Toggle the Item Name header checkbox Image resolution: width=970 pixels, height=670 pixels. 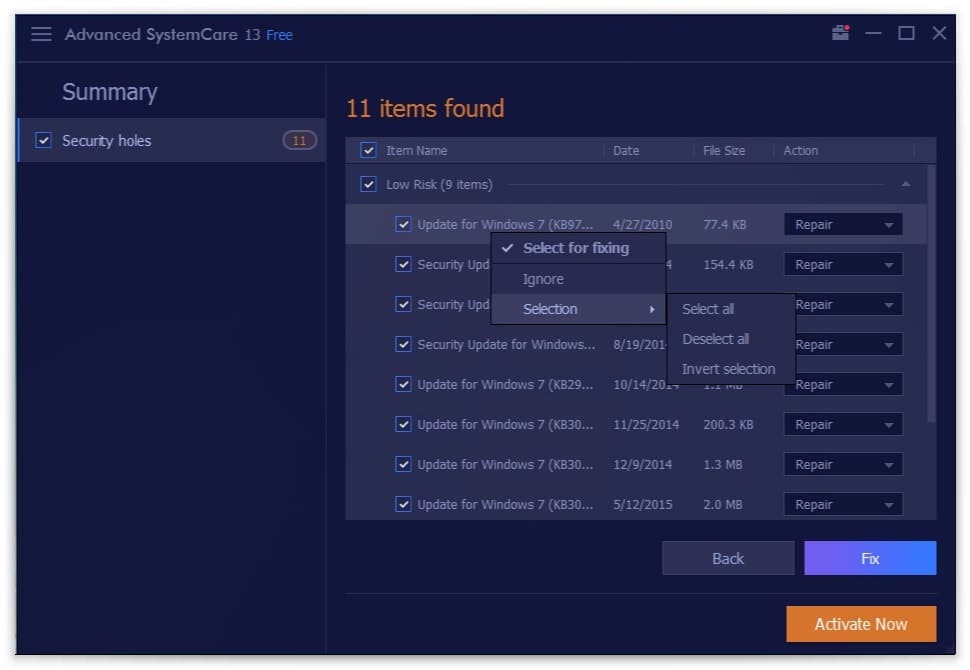368,150
